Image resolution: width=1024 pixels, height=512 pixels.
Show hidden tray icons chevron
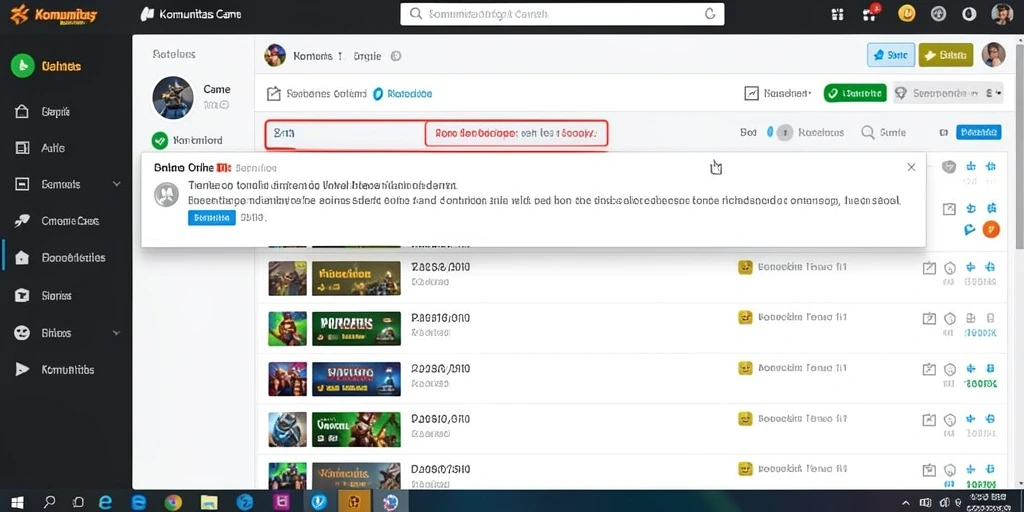coord(905,503)
